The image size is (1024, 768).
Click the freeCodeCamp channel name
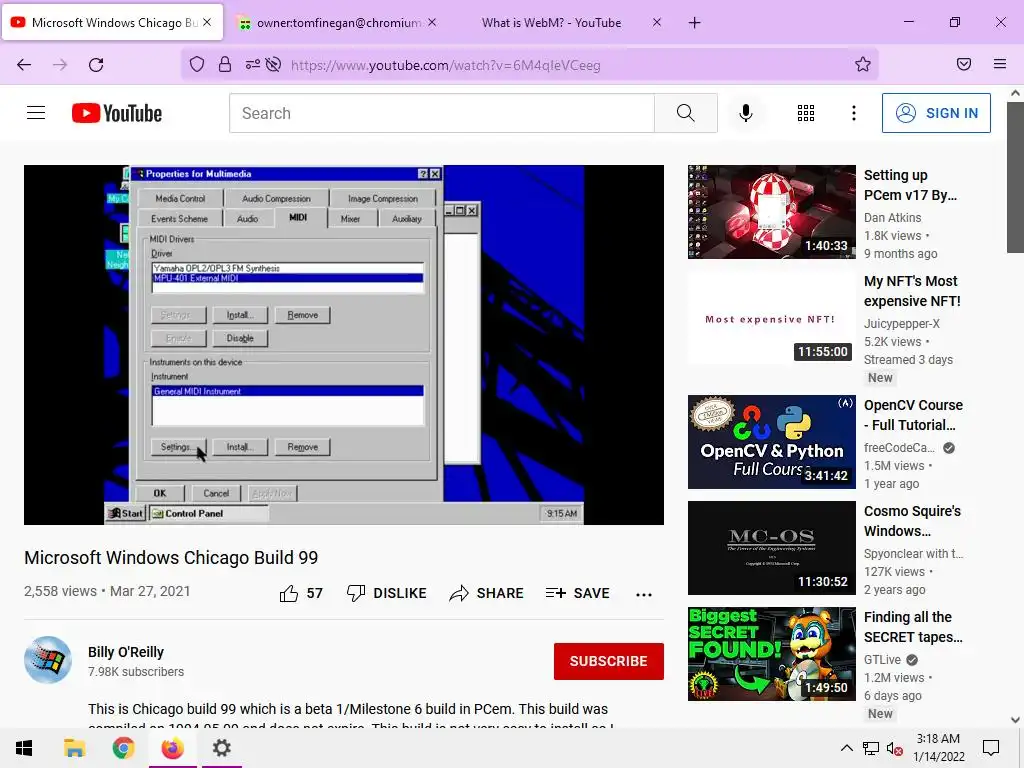coord(899,447)
